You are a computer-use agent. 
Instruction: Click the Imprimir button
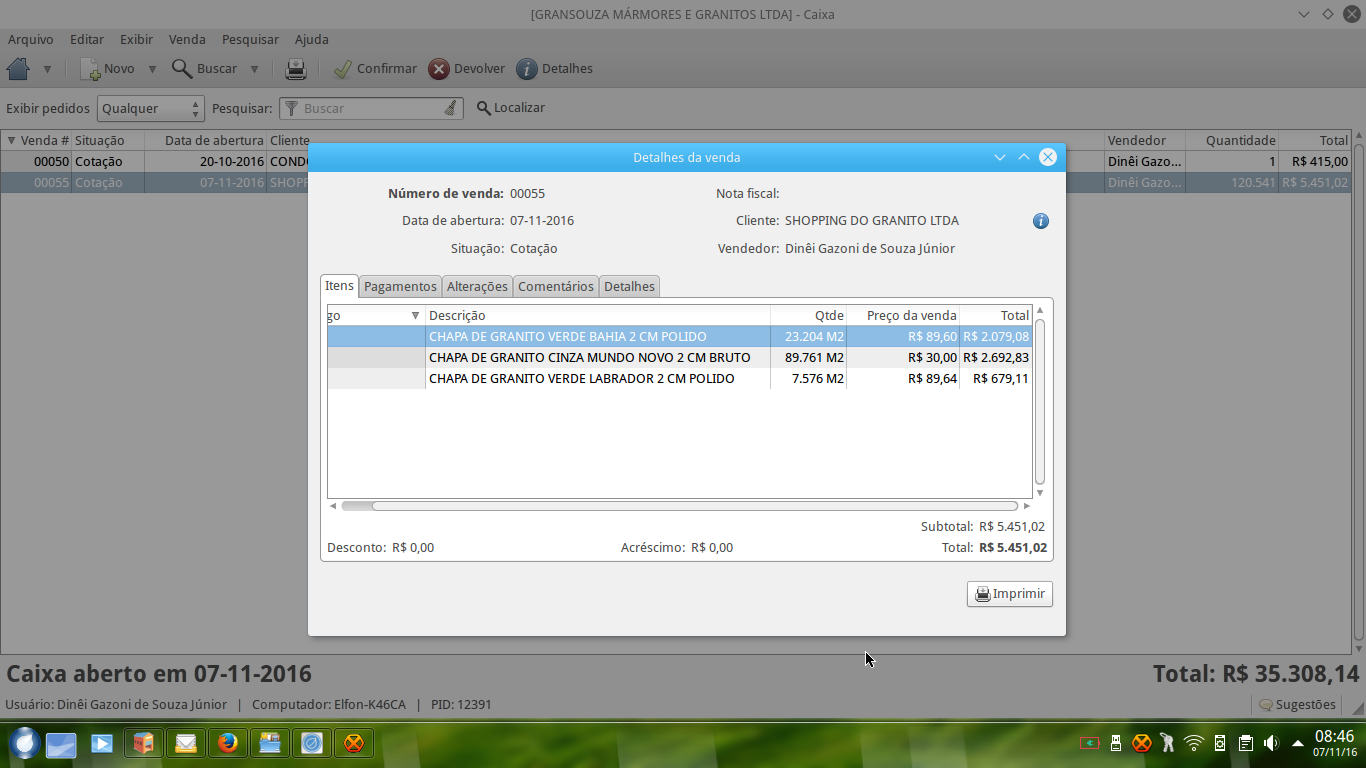pos(1010,594)
